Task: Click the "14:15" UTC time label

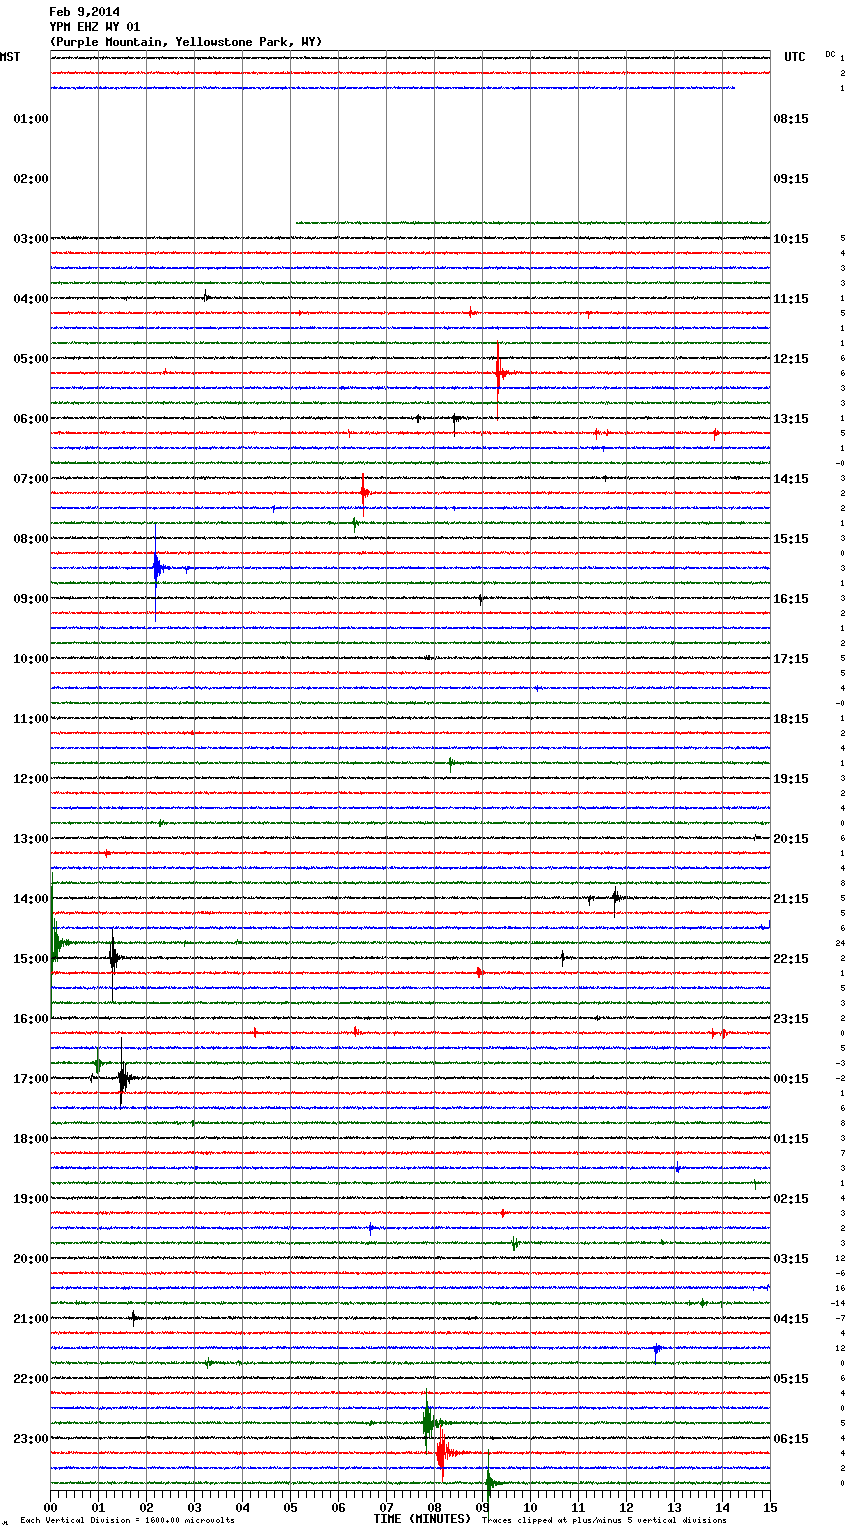Action: [x=791, y=479]
